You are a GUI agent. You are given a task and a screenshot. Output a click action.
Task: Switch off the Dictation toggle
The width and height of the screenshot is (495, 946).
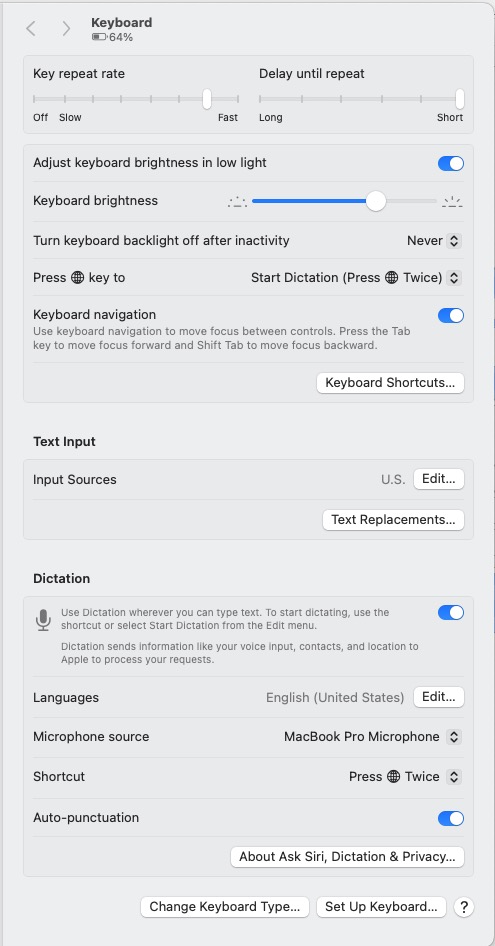point(450,612)
